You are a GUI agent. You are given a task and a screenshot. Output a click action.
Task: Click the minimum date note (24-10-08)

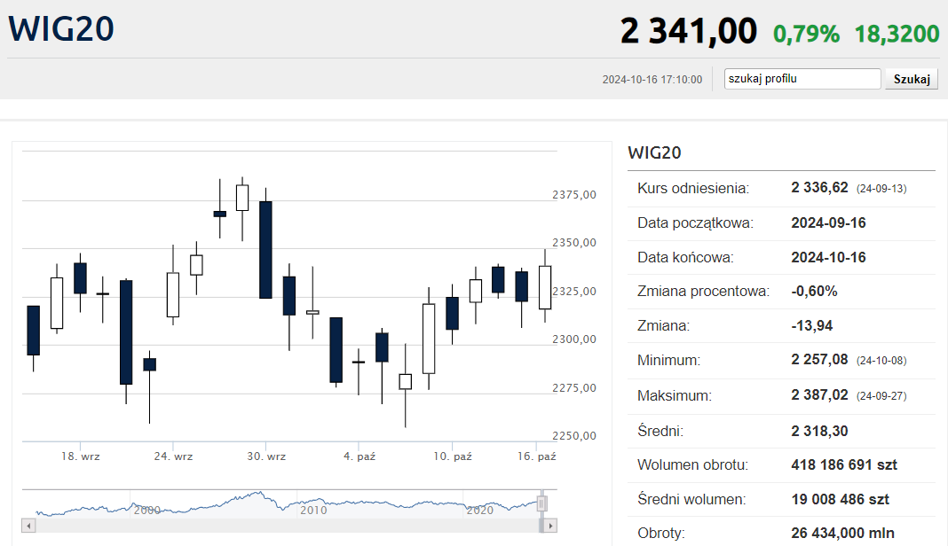[x=881, y=361]
